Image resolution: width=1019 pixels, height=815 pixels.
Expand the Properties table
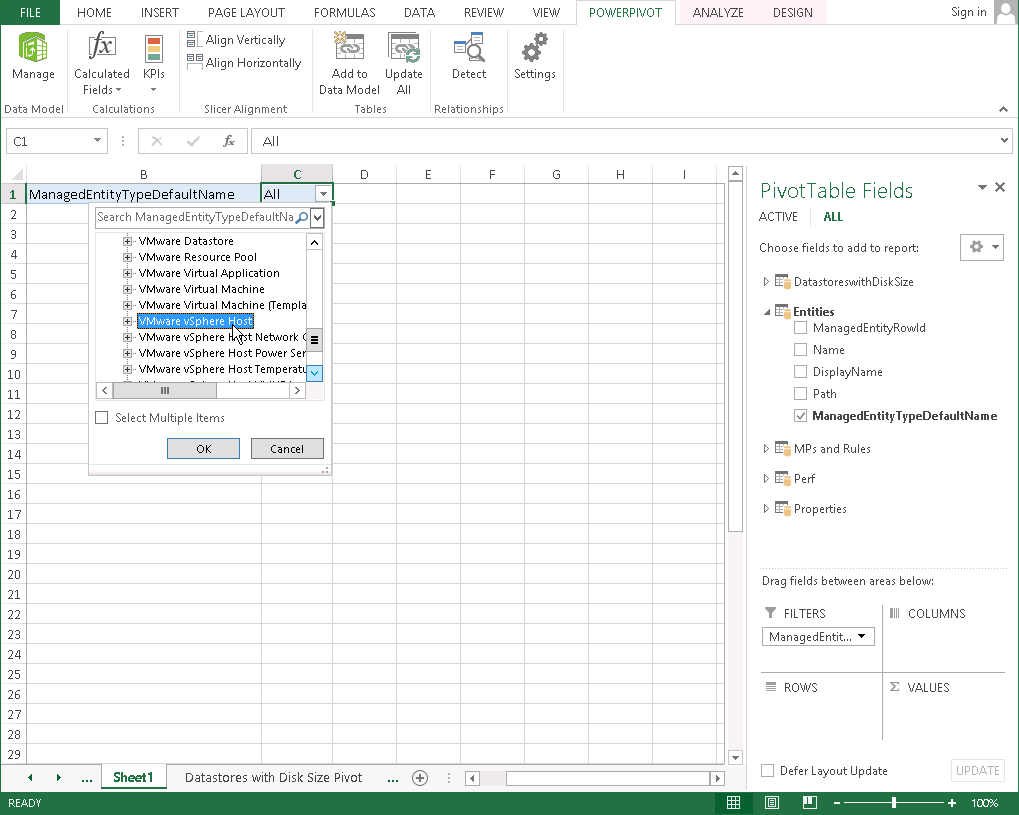point(766,508)
